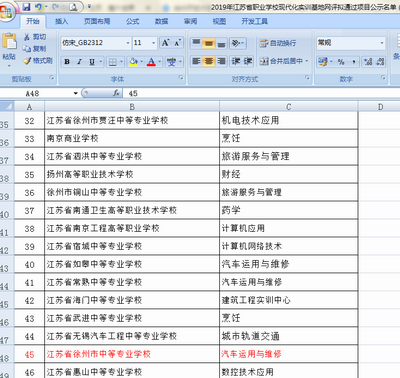Expand the font size dropdown
400x378 pixels.
(154, 43)
